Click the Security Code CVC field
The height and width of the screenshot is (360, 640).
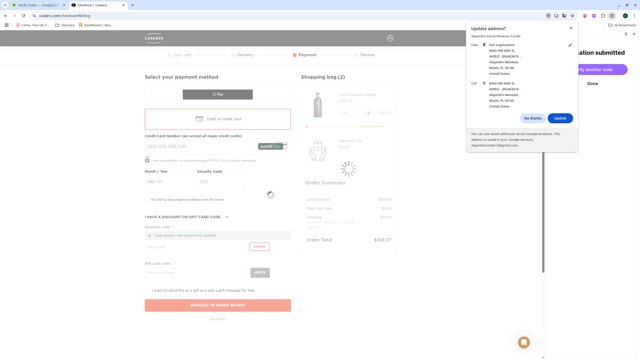(221, 182)
